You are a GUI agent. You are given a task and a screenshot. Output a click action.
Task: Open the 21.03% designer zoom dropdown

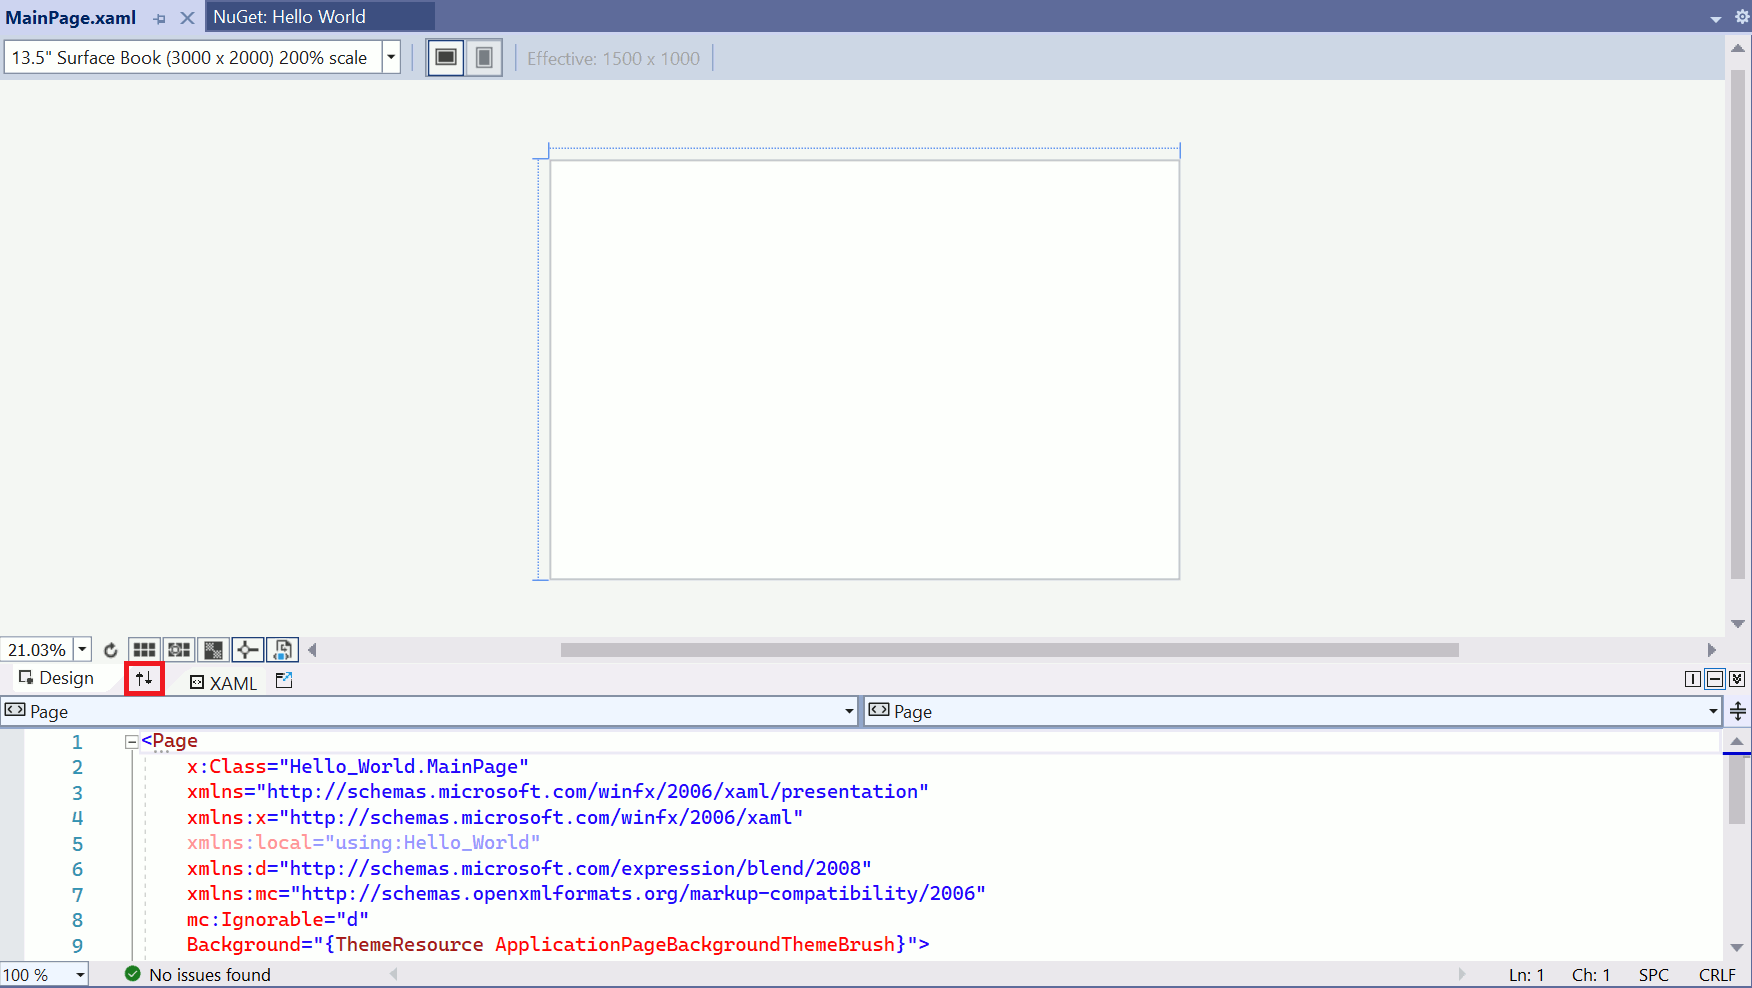[x=82, y=650]
